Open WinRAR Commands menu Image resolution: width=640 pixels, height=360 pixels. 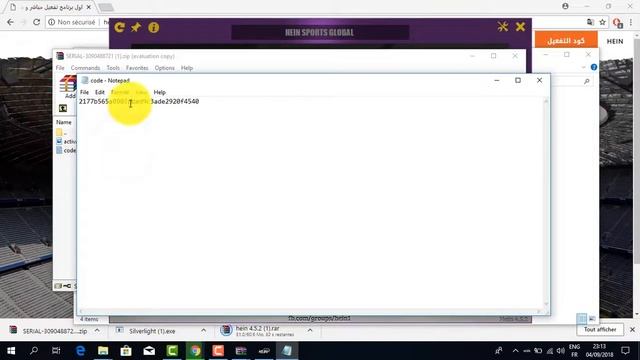click(85, 68)
